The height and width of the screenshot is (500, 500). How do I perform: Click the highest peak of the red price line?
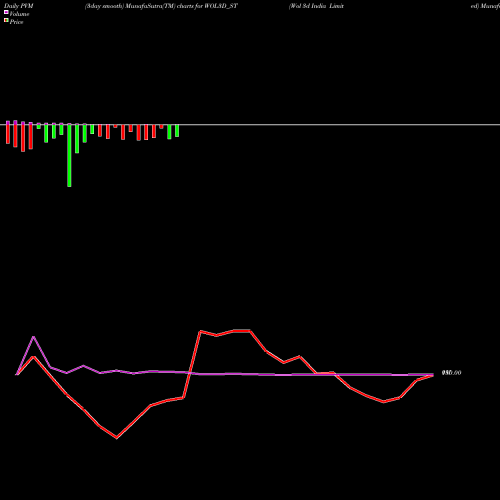(242, 331)
